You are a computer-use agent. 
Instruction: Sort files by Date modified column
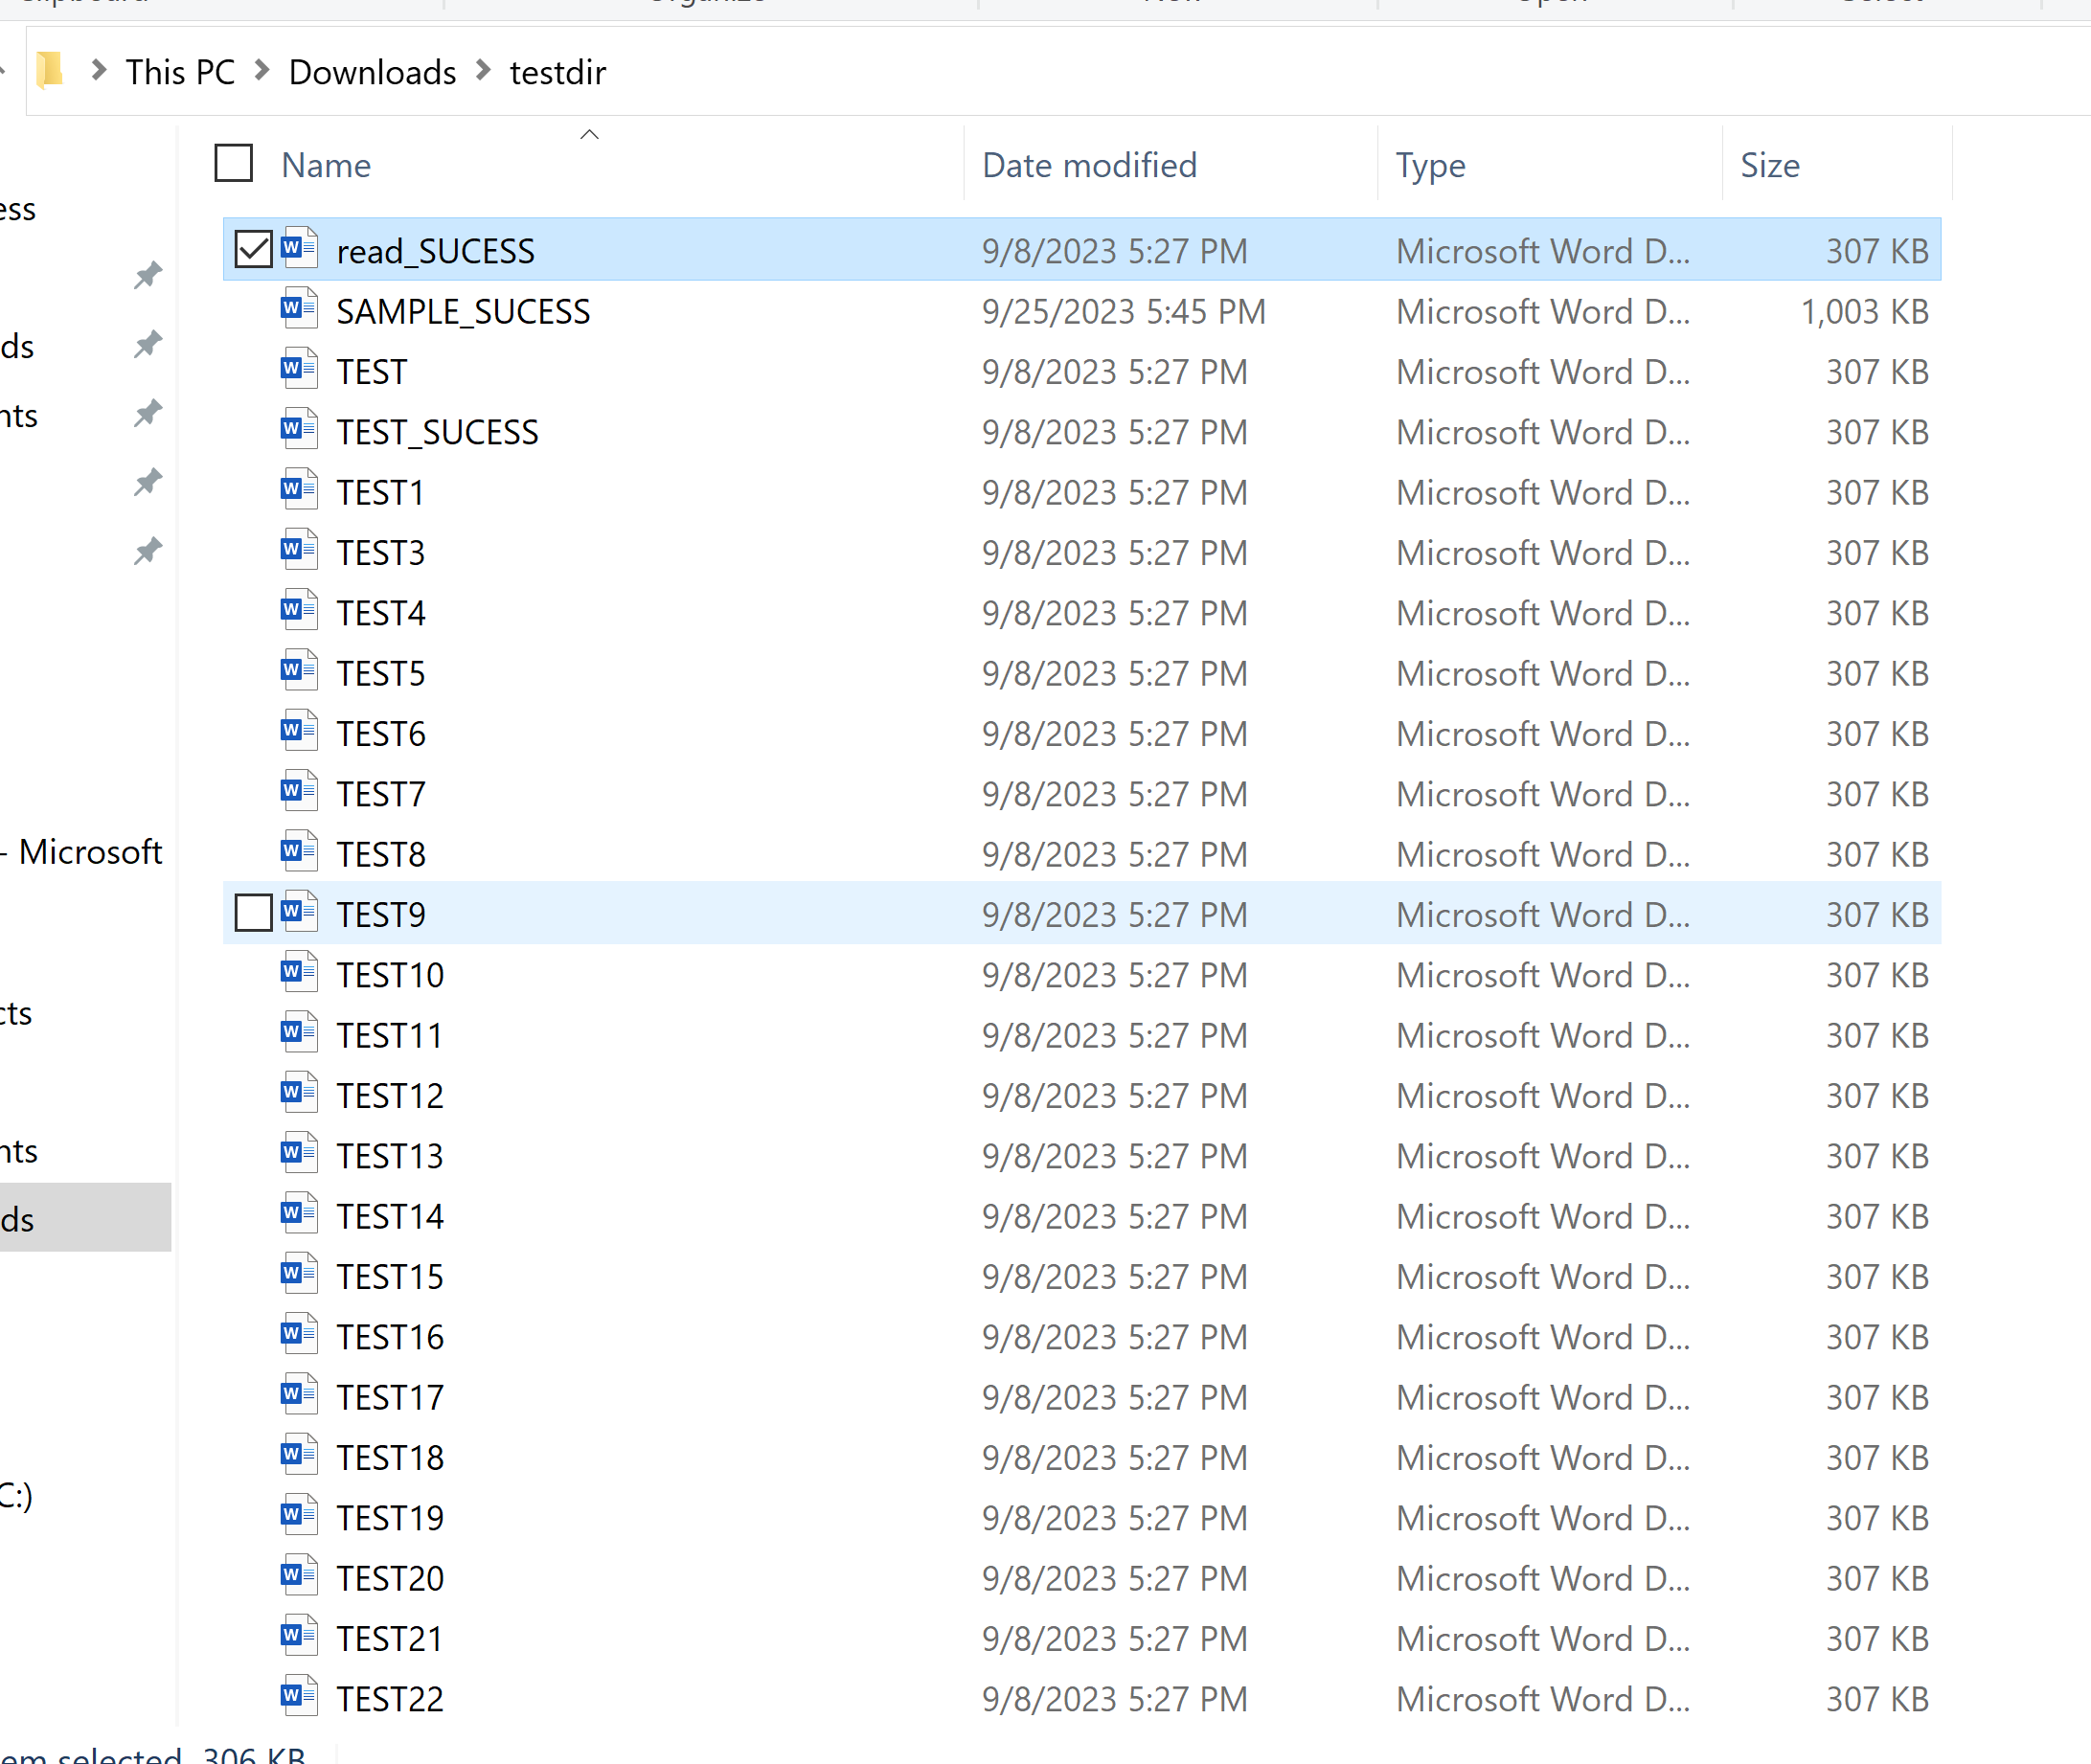click(1089, 165)
